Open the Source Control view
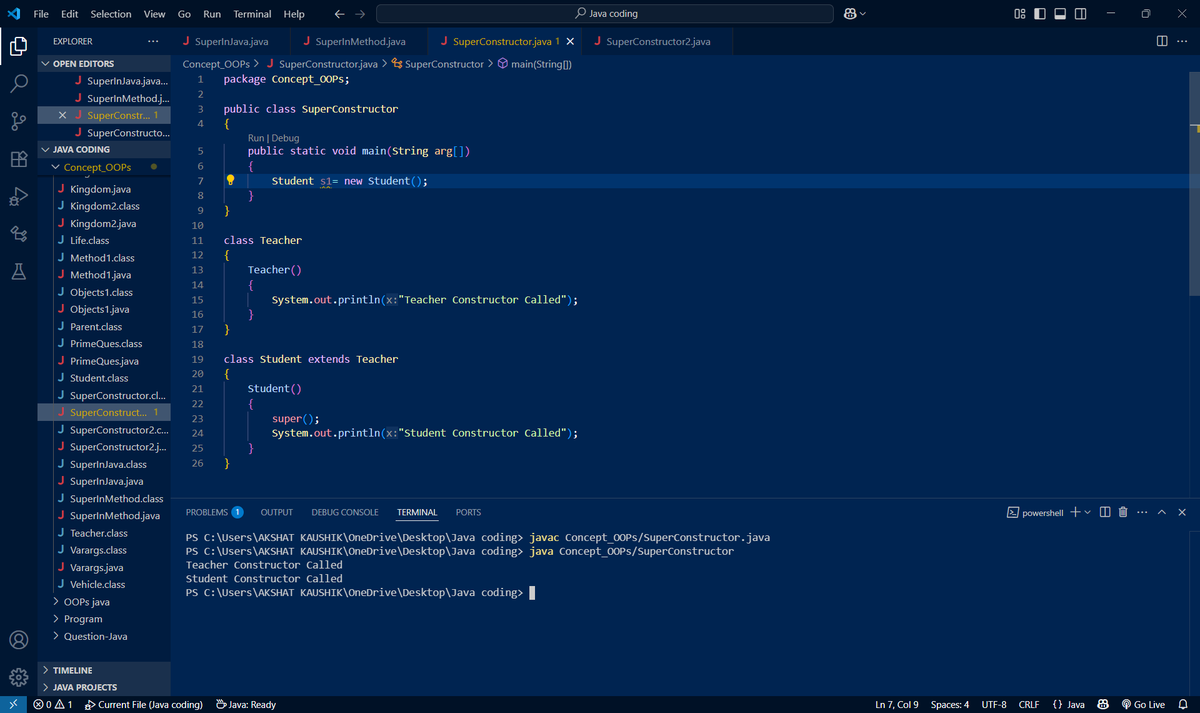 pyautogui.click(x=18, y=121)
